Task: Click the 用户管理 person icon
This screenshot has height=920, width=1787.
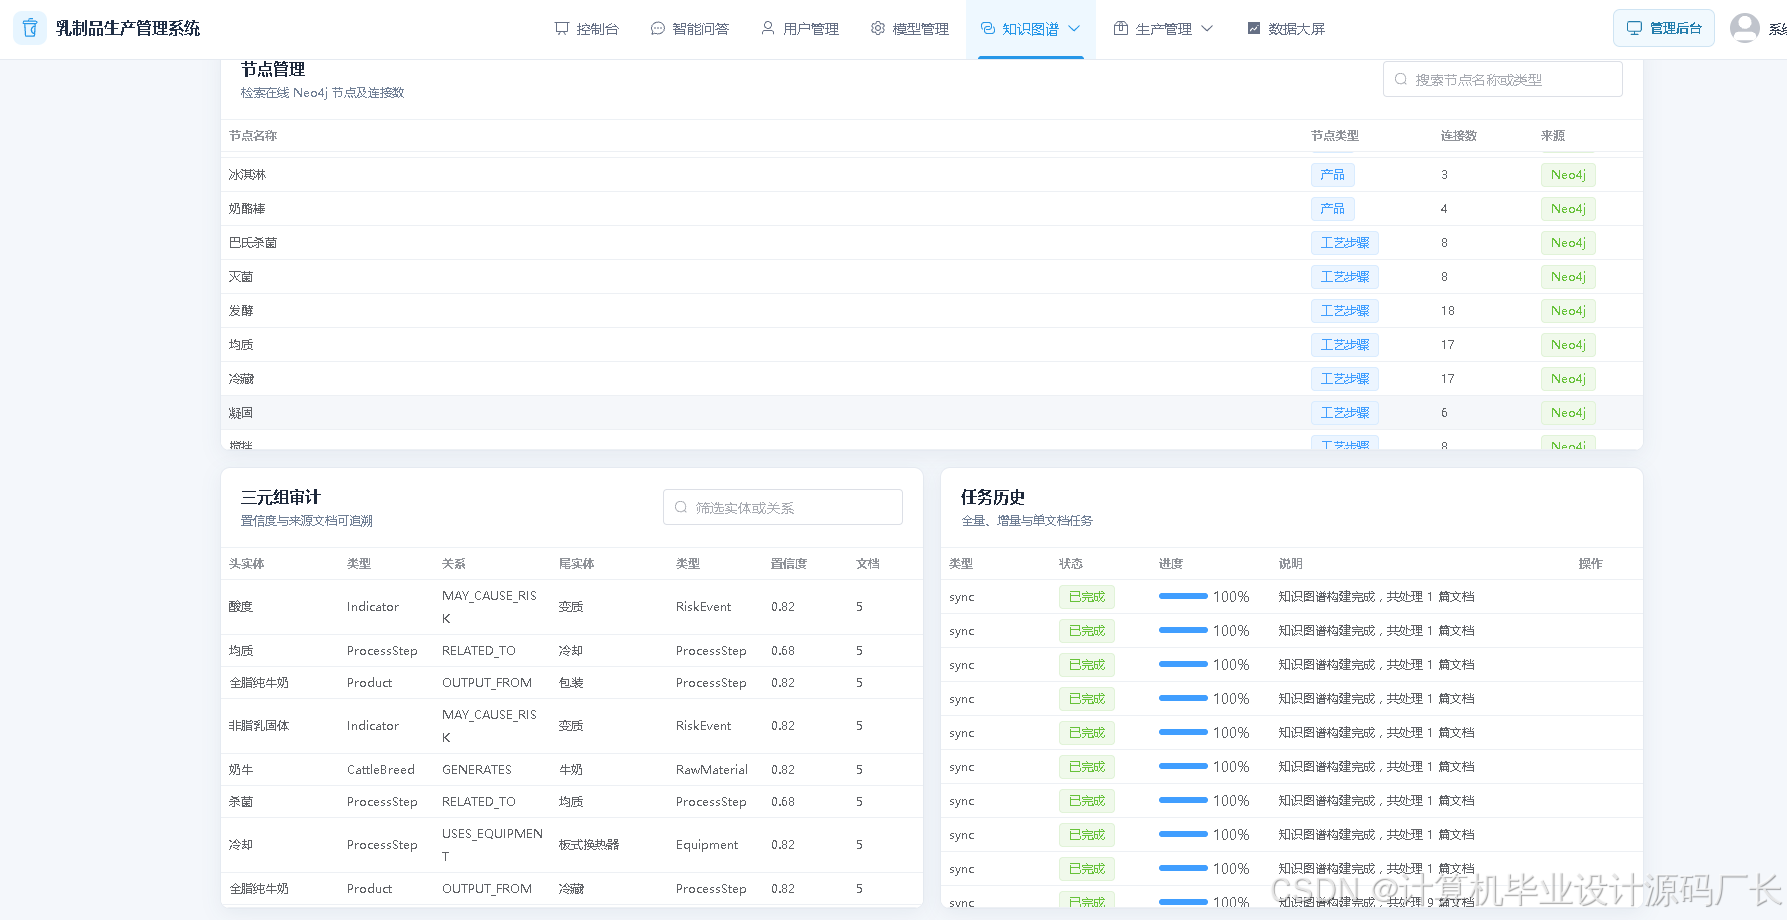Action: pyautogui.click(x=768, y=28)
